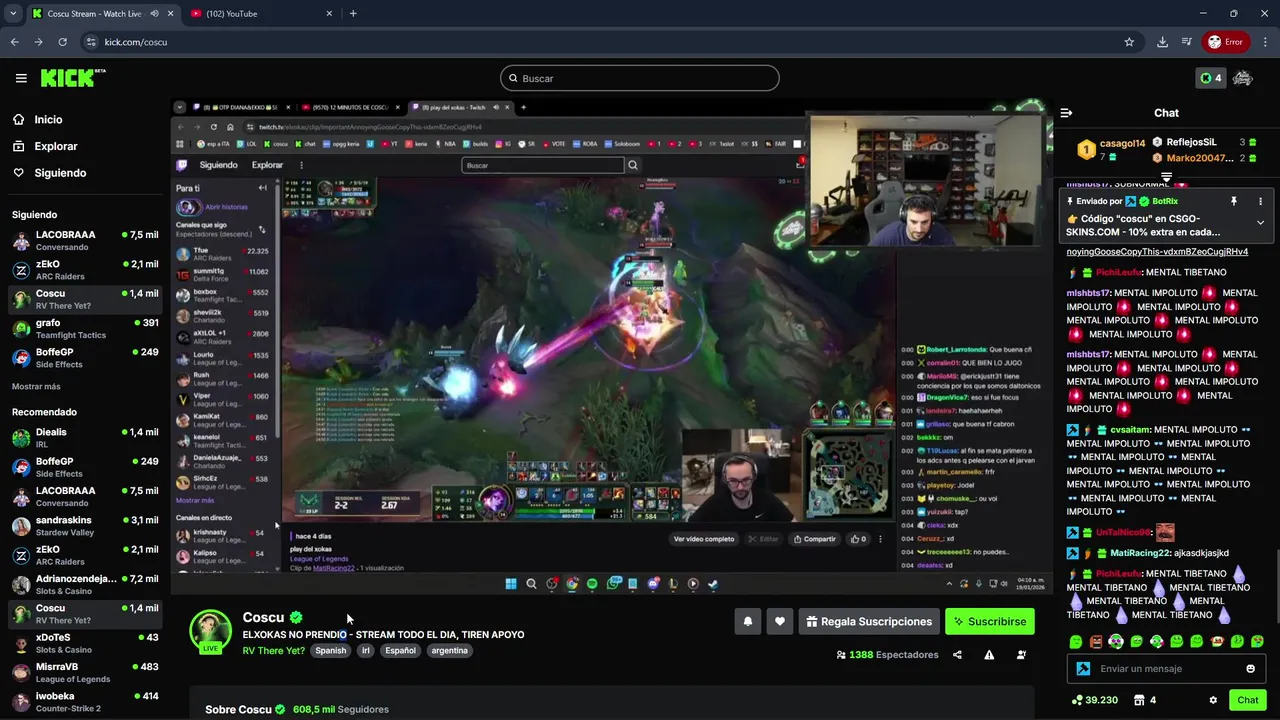Click the 1388 Espectadores viewer count
1280x720 pixels.
coord(887,655)
